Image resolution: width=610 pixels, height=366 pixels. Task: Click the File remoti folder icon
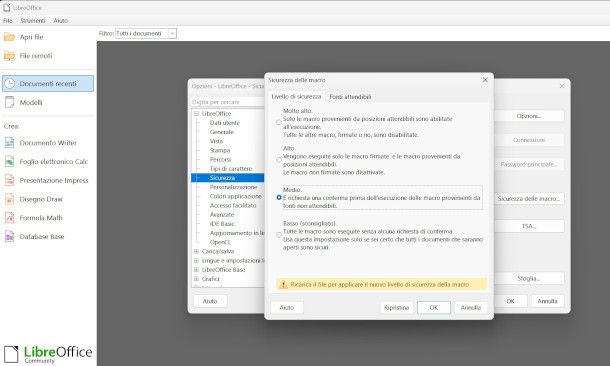tap(9, 56)
